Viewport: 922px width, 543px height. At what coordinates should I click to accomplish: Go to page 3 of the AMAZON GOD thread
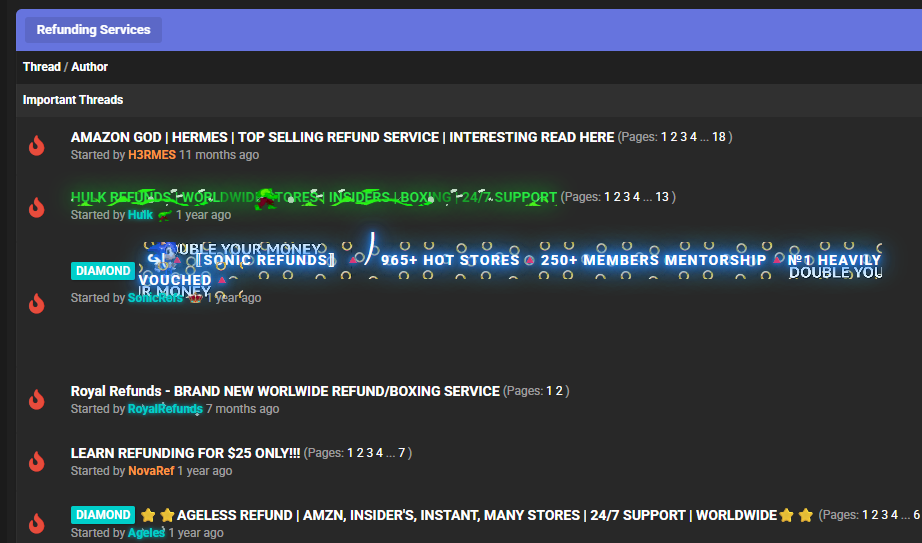[x=683, y=137]
